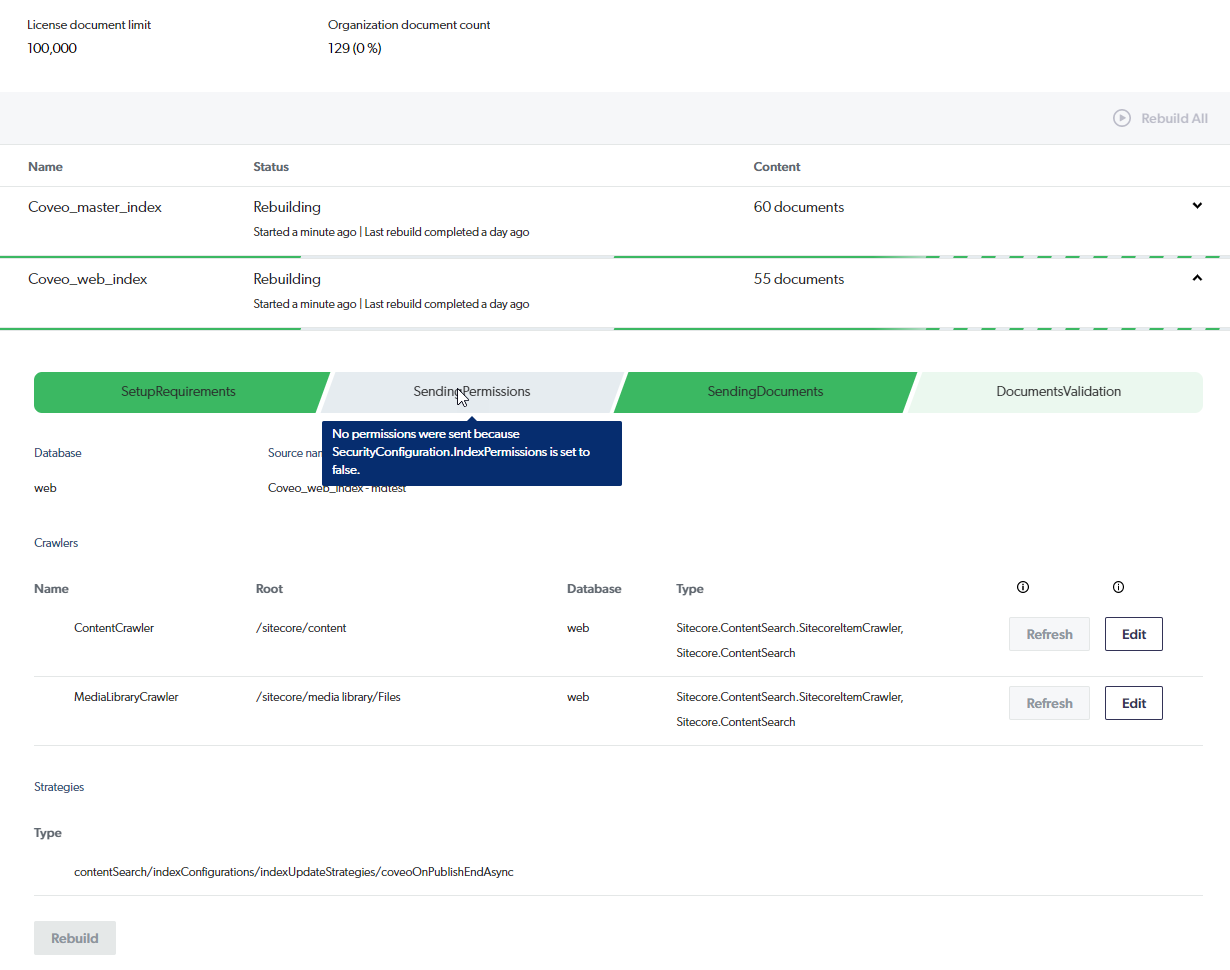Screen dimensions: 1230x970
Task: Click the 100,000 license limit value
Action: [x=52, y=48]
